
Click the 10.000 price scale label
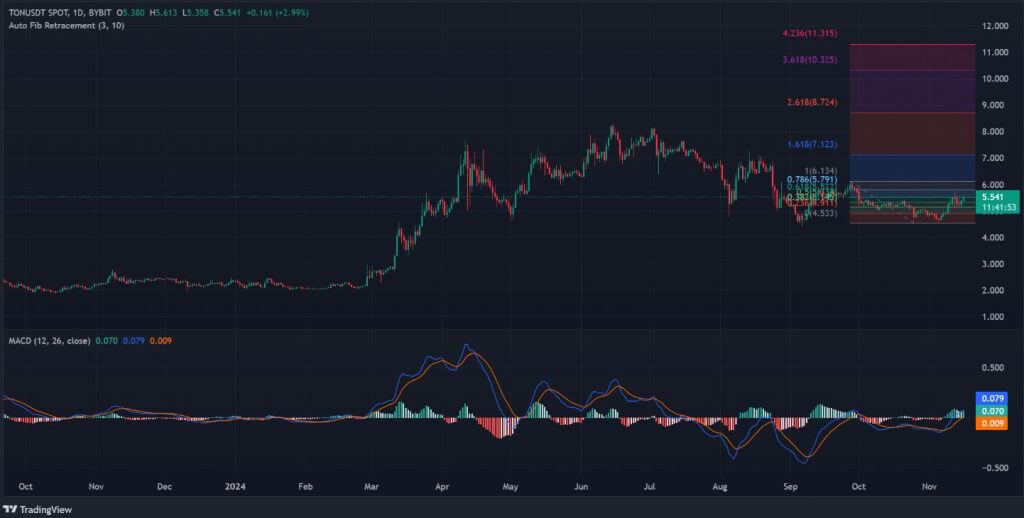point(997,78)
